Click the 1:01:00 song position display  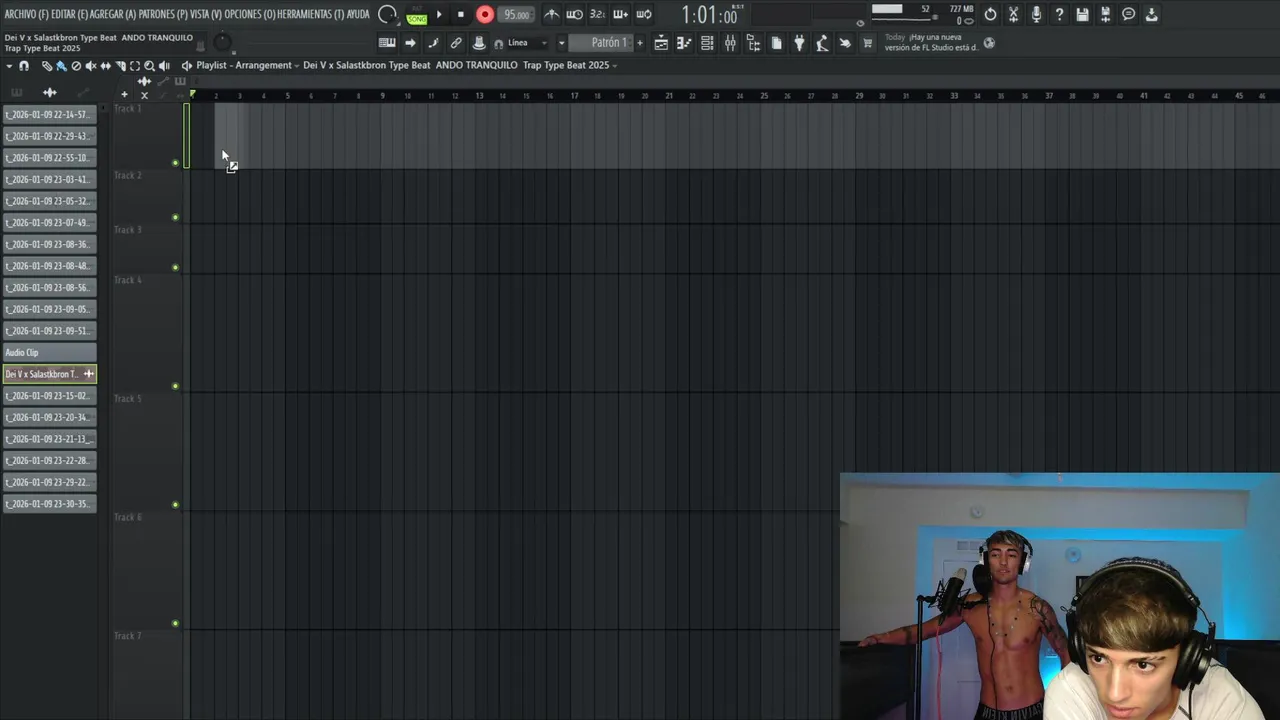710,15
